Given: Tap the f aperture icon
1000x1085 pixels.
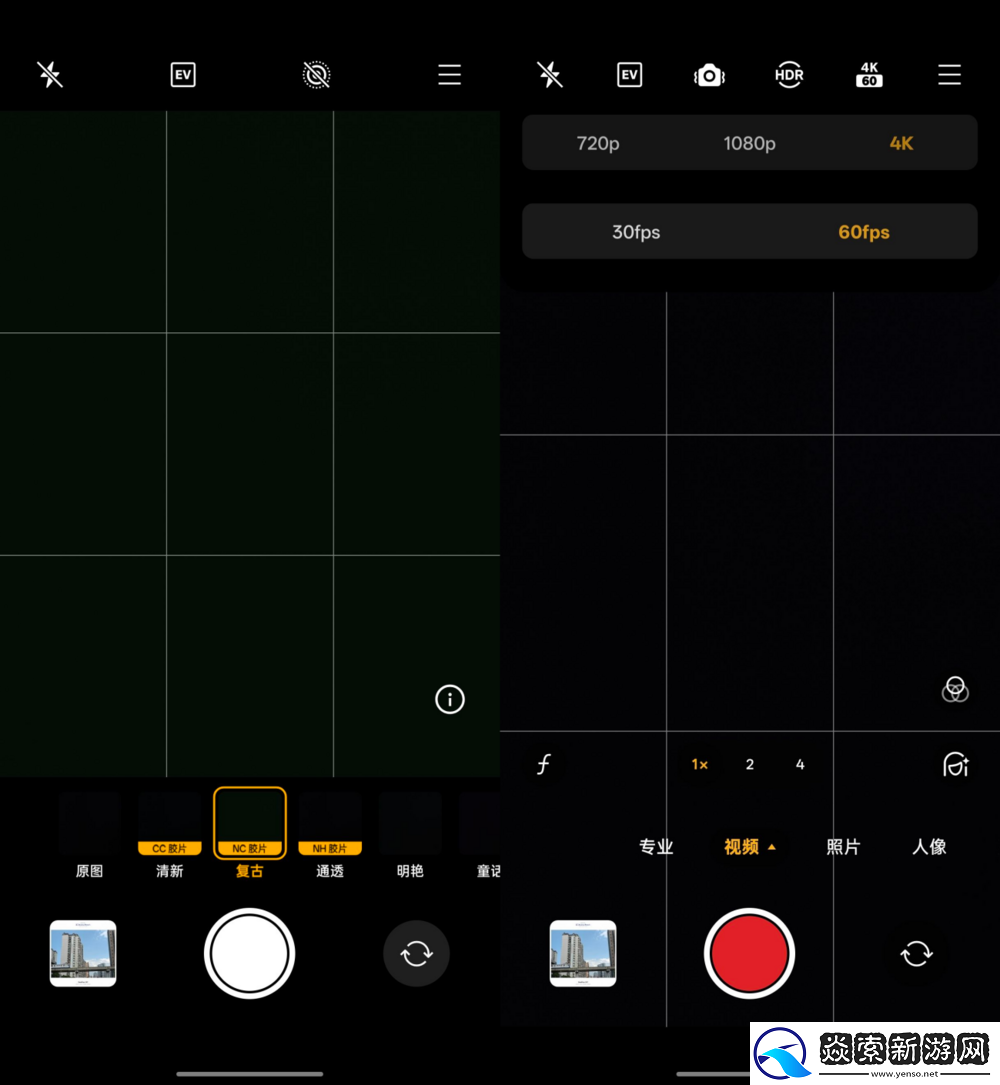Looking at the screenshot, I should pos(543,765).
